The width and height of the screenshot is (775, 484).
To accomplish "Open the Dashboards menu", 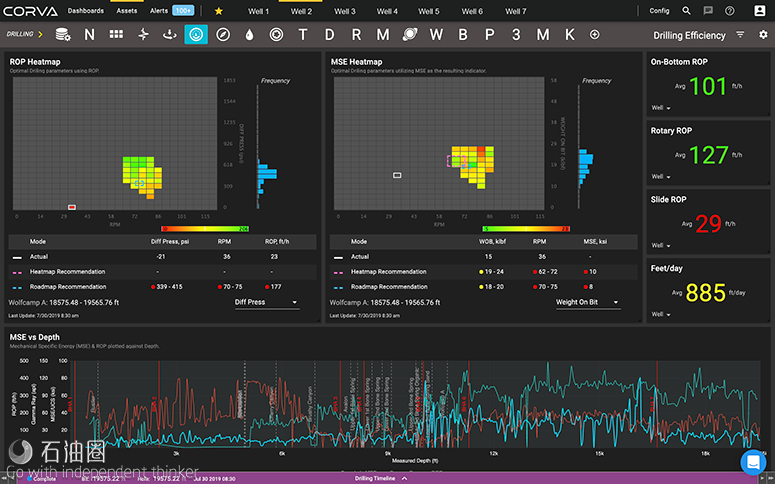I will click(85, 11).
